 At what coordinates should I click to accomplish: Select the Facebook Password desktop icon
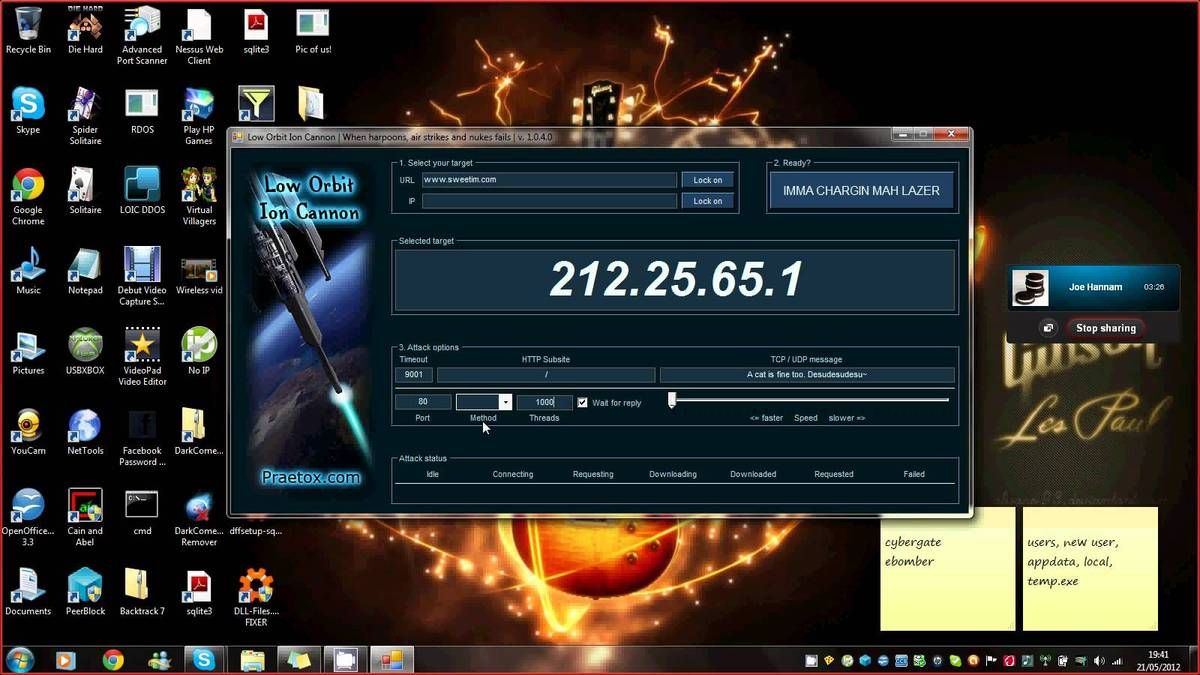pos(142,436)
